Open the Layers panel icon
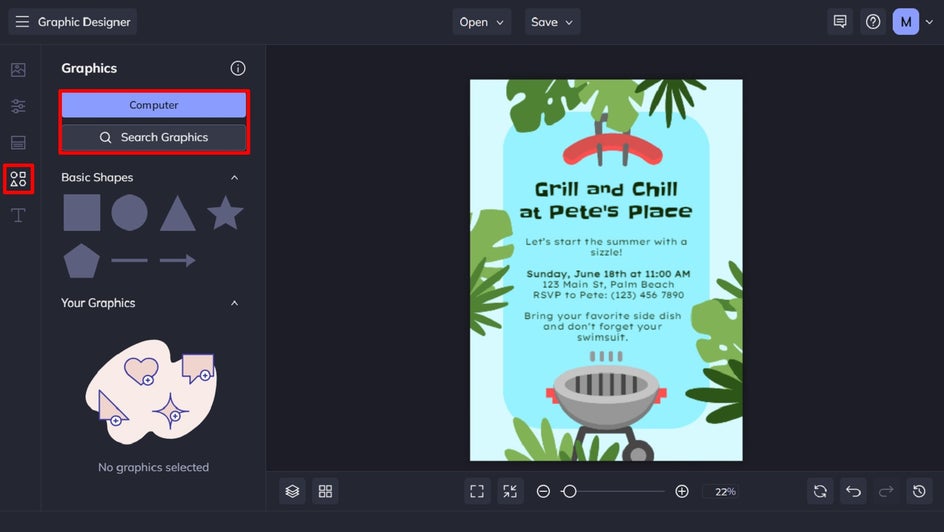Viewport: 944px width, 532px height. (x=292, y=491)
